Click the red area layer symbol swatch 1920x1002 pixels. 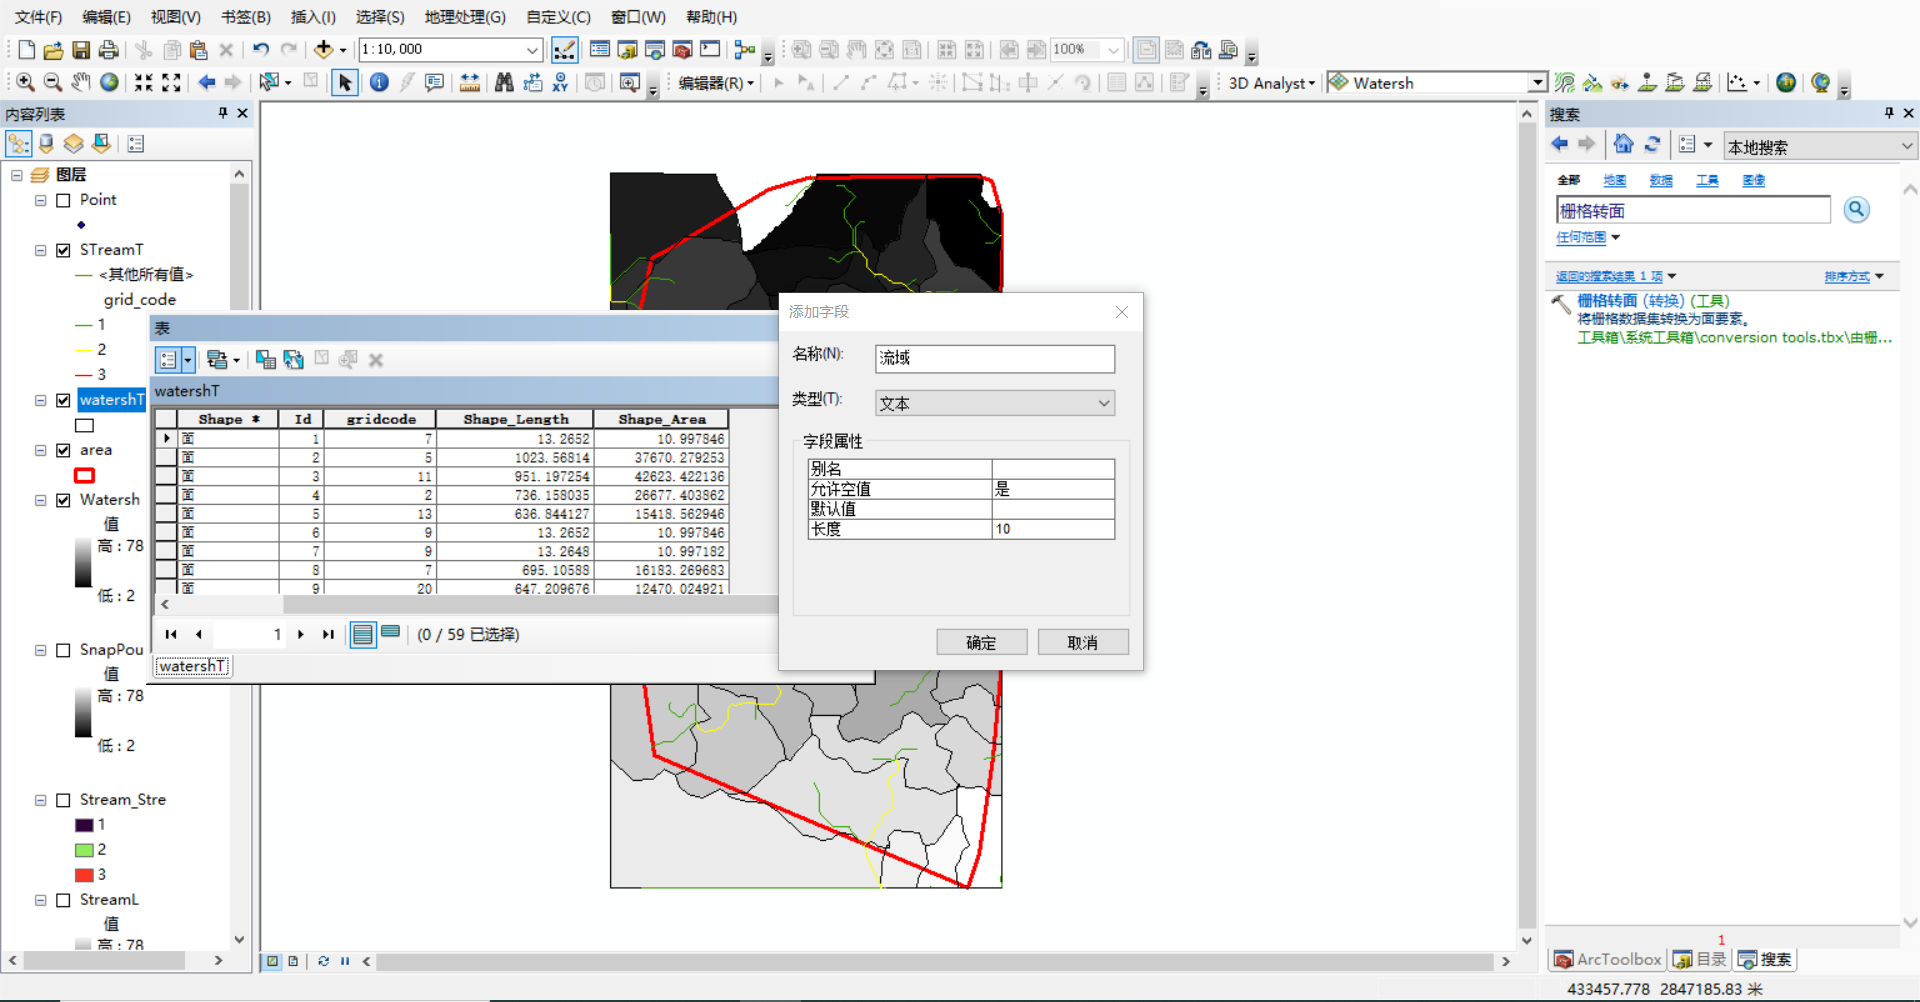85,475
